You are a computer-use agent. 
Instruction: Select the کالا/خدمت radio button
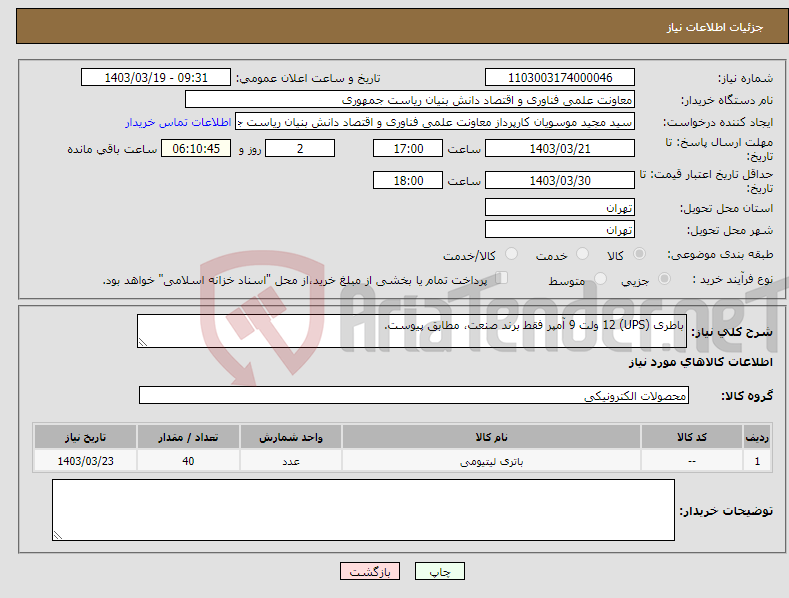511,254
